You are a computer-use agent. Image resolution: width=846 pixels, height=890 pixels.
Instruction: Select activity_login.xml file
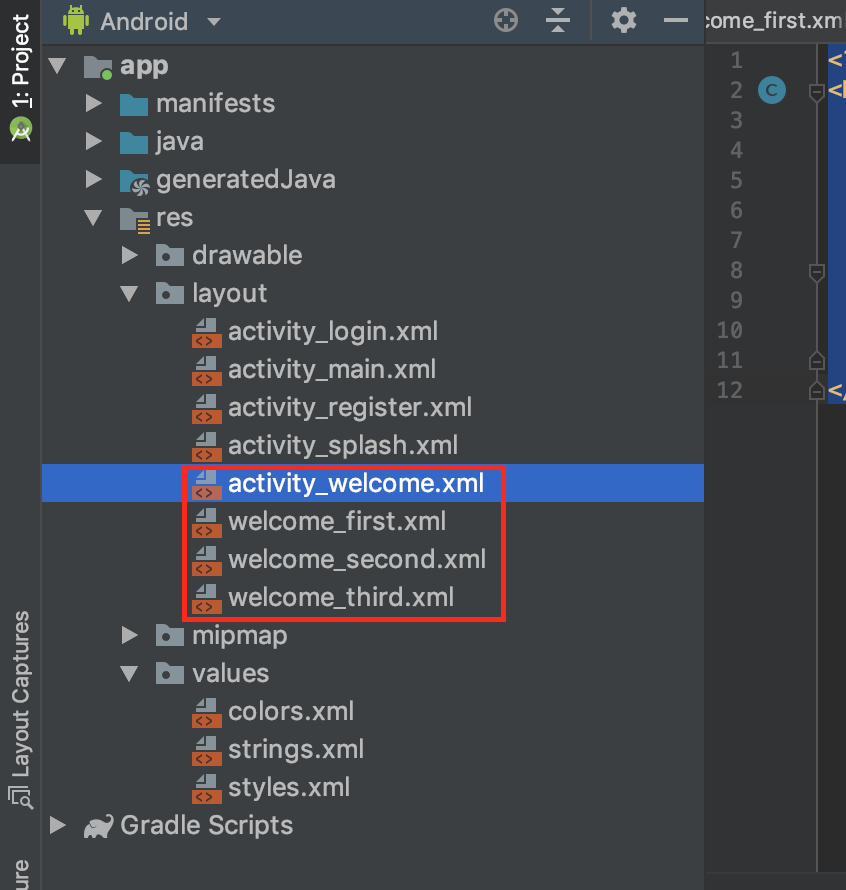332,331
